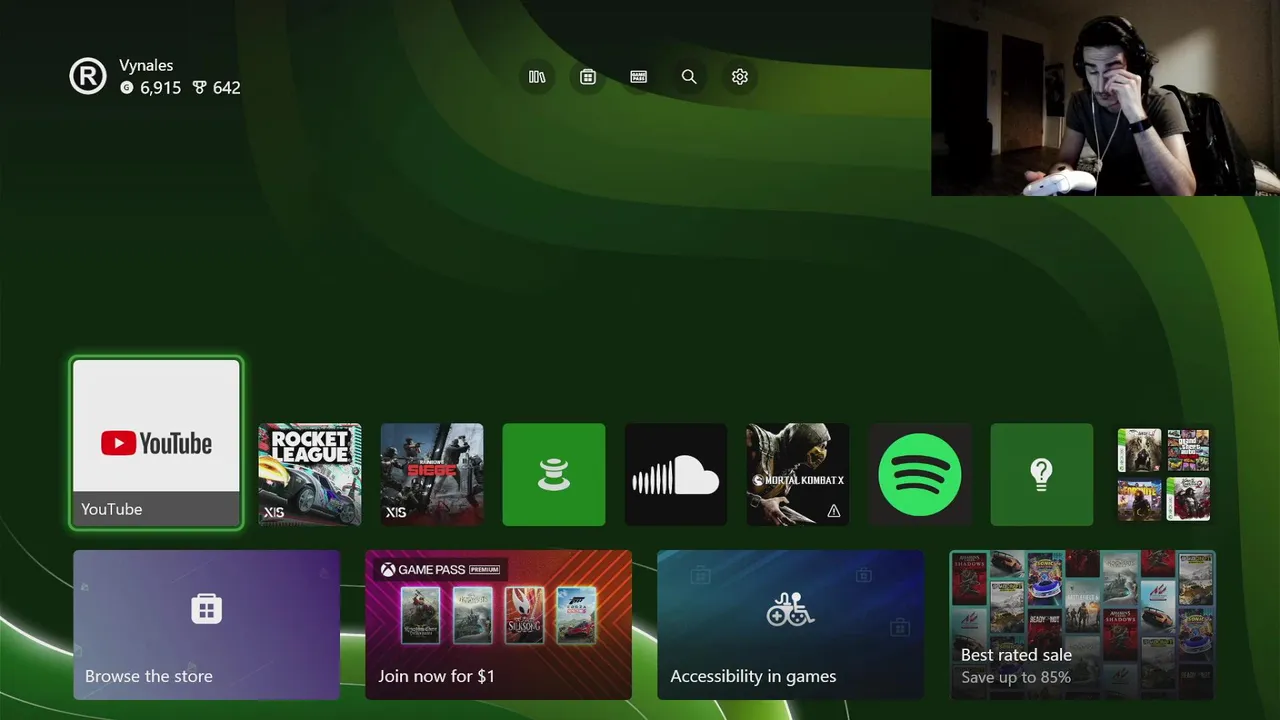Click the warning icon on Mortal Kombat X
Screen dimensions: 1280x720
tap(834, 511)
